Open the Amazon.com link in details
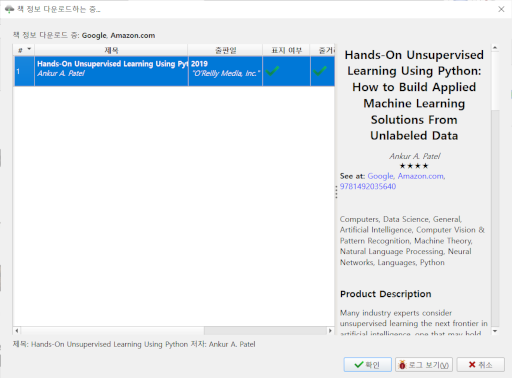512x378 pixels. point(421,176)
